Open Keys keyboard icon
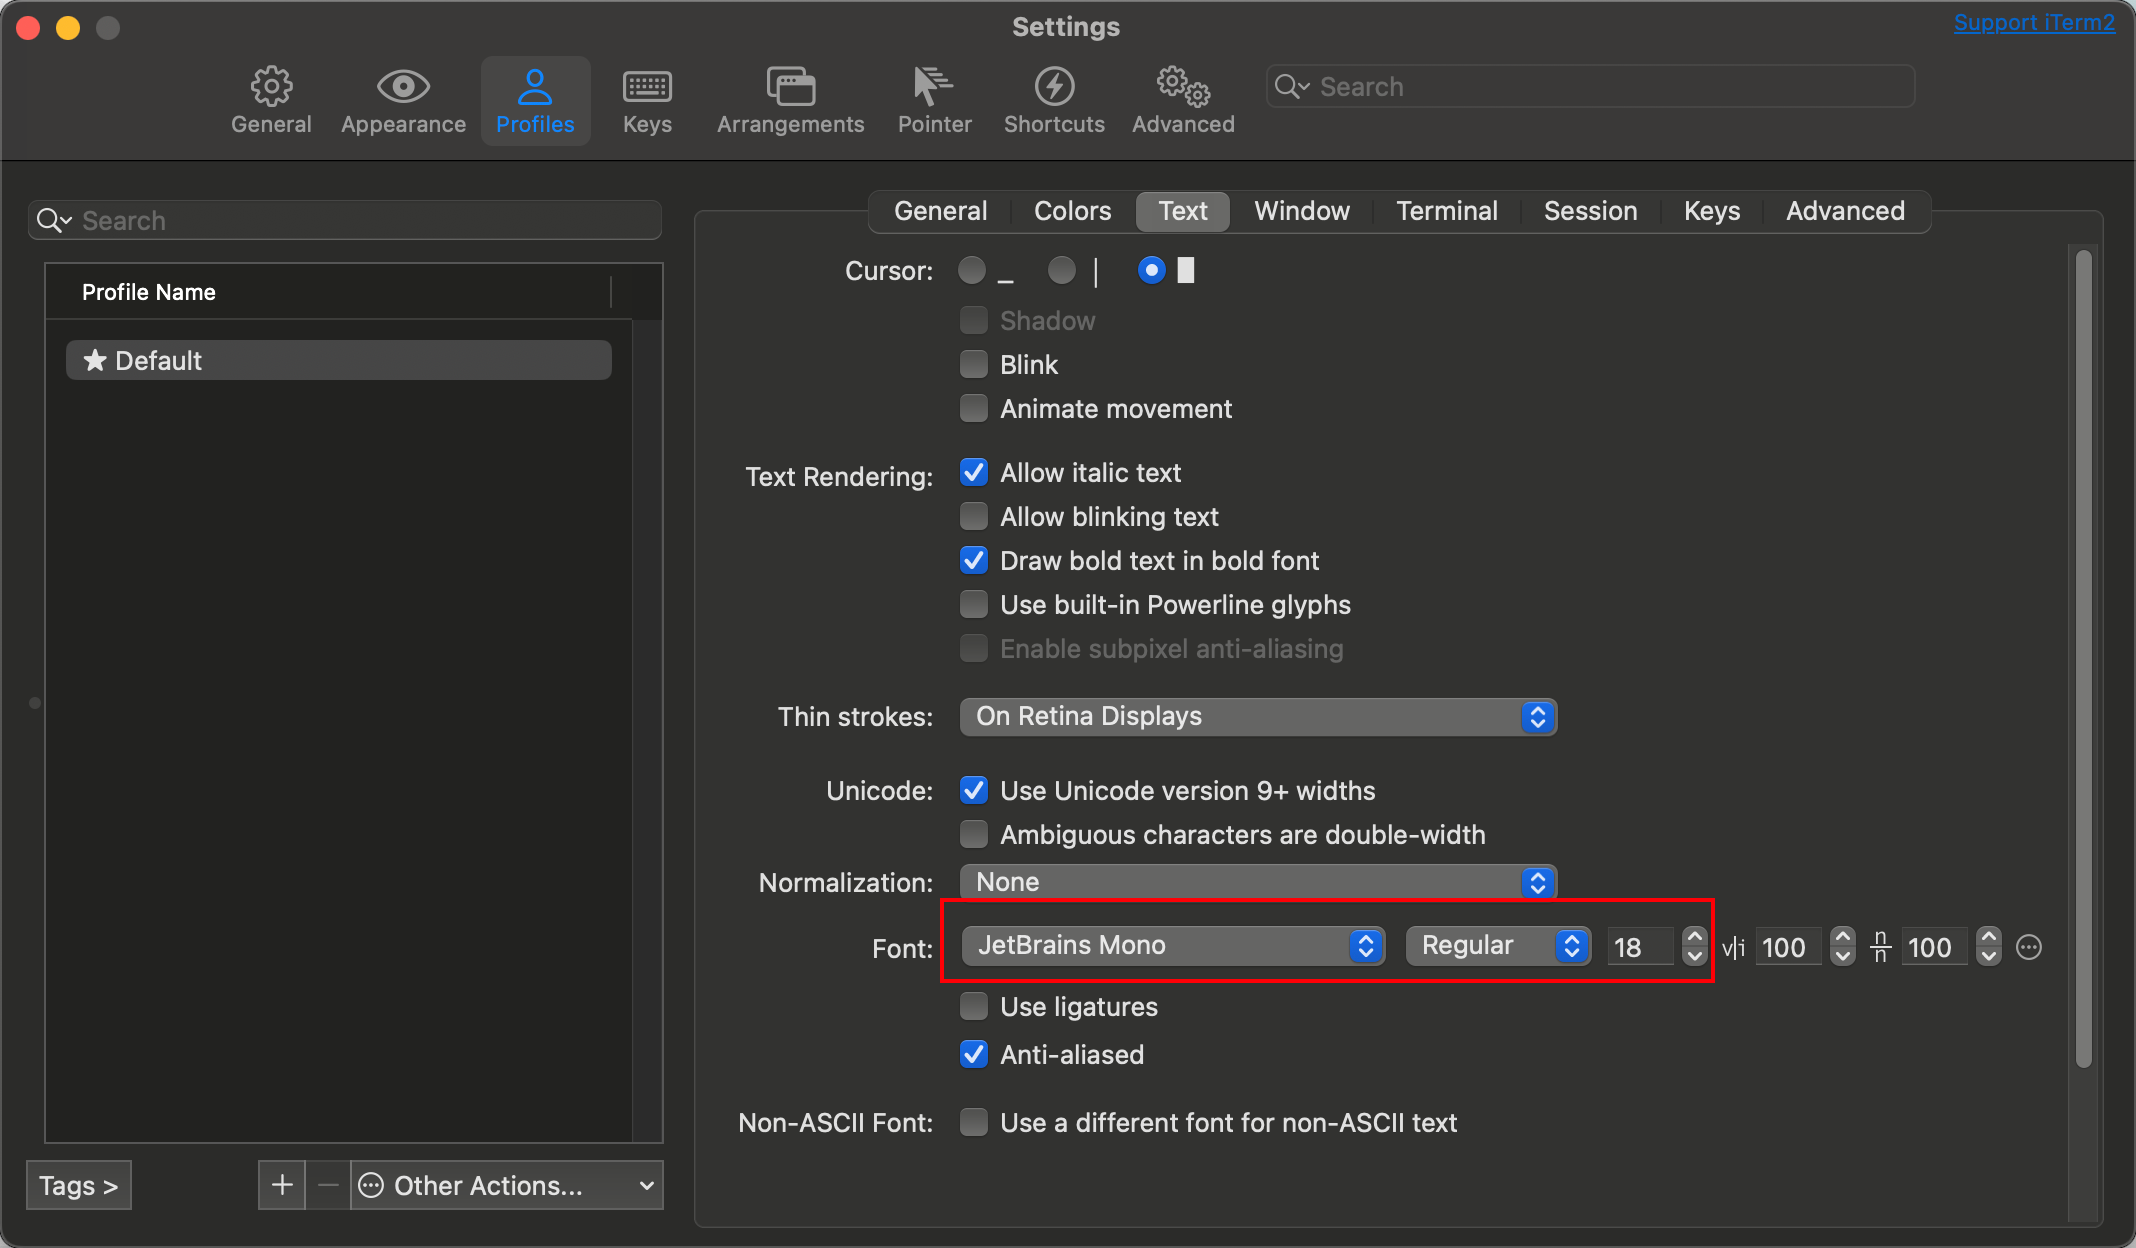Image resolution: width=2136 pixels, height=1248 pixels. click(647, 87)
